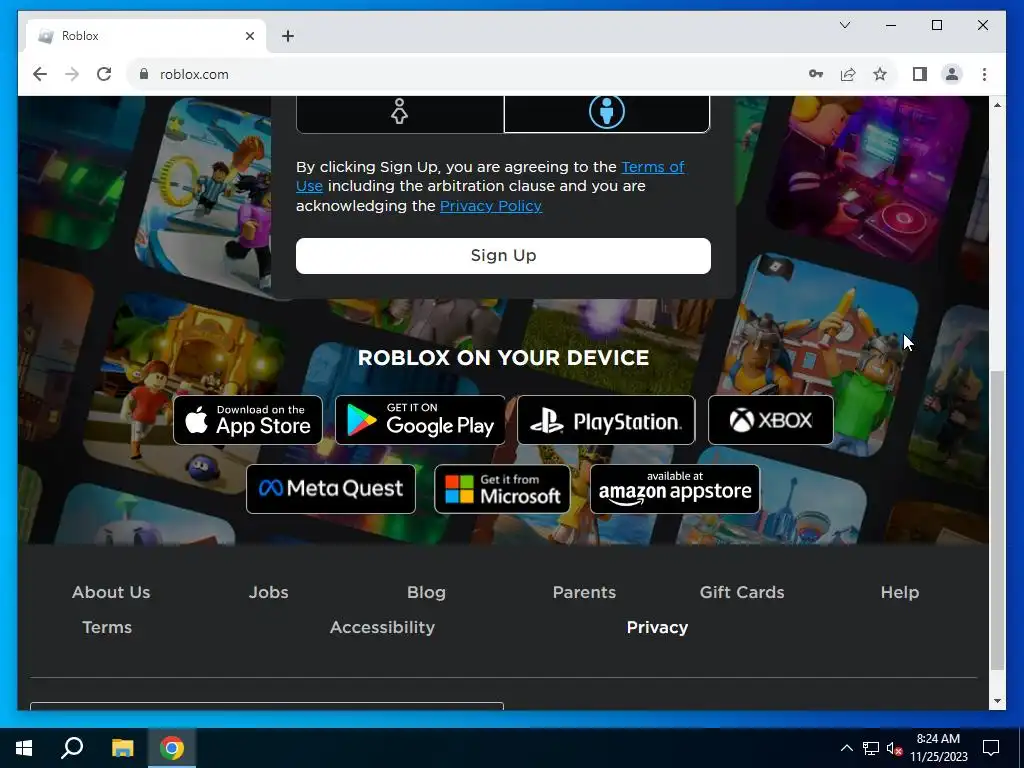1024x768 pixels.
Task: Select the Roblox browser tab
Action: coord(146,36)
